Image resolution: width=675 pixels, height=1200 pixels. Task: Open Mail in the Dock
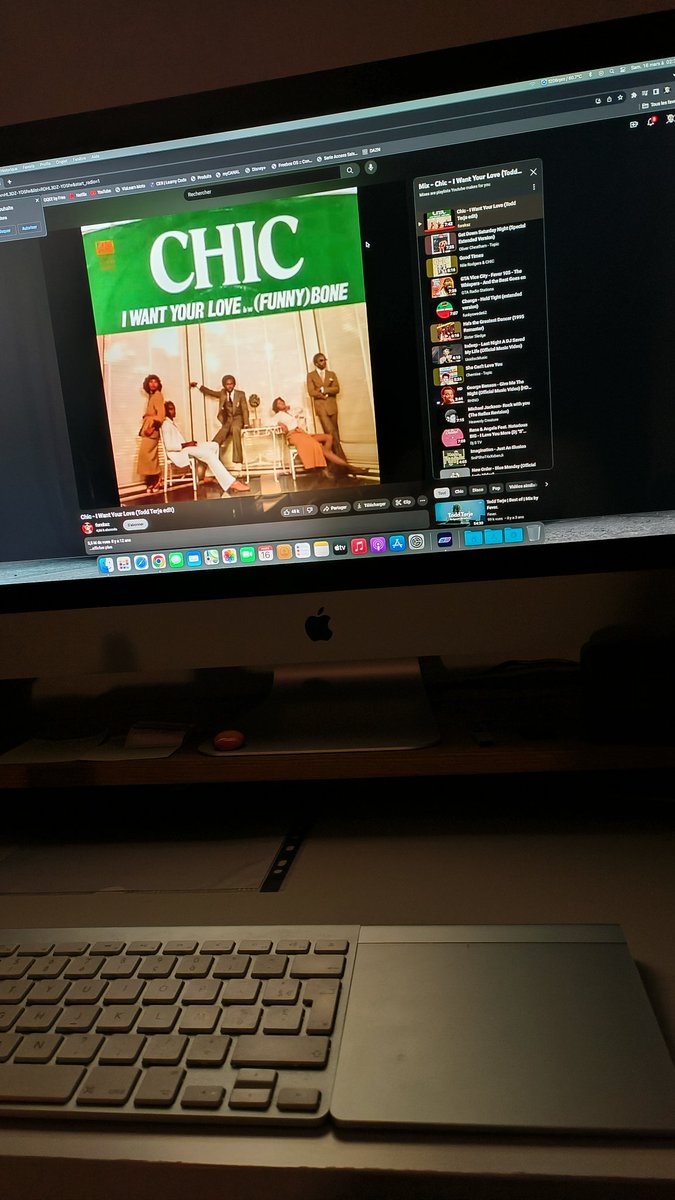pyautogui.click(x=194, y=560)
